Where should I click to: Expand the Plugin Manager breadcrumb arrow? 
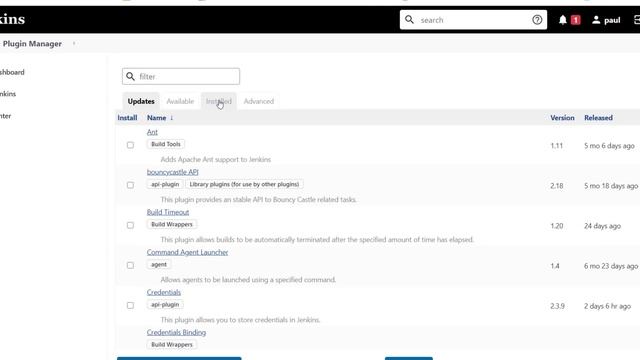[74, 43]
